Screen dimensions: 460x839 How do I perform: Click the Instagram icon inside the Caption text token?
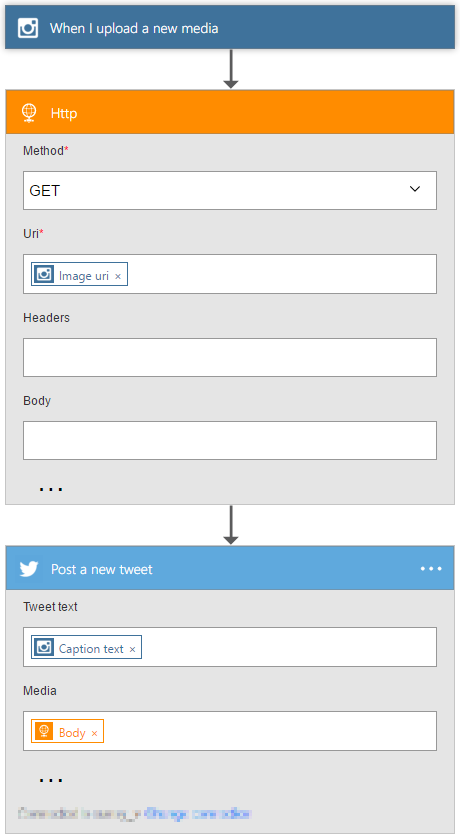click(44, 647)
